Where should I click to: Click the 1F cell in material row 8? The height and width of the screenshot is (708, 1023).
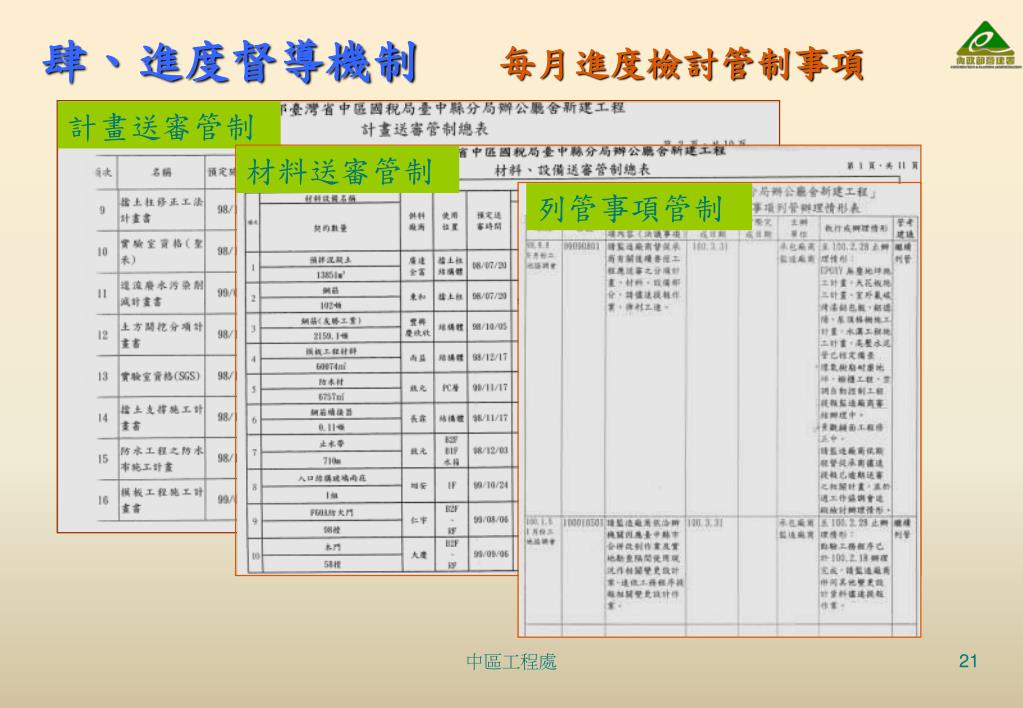tap(451, 485)
